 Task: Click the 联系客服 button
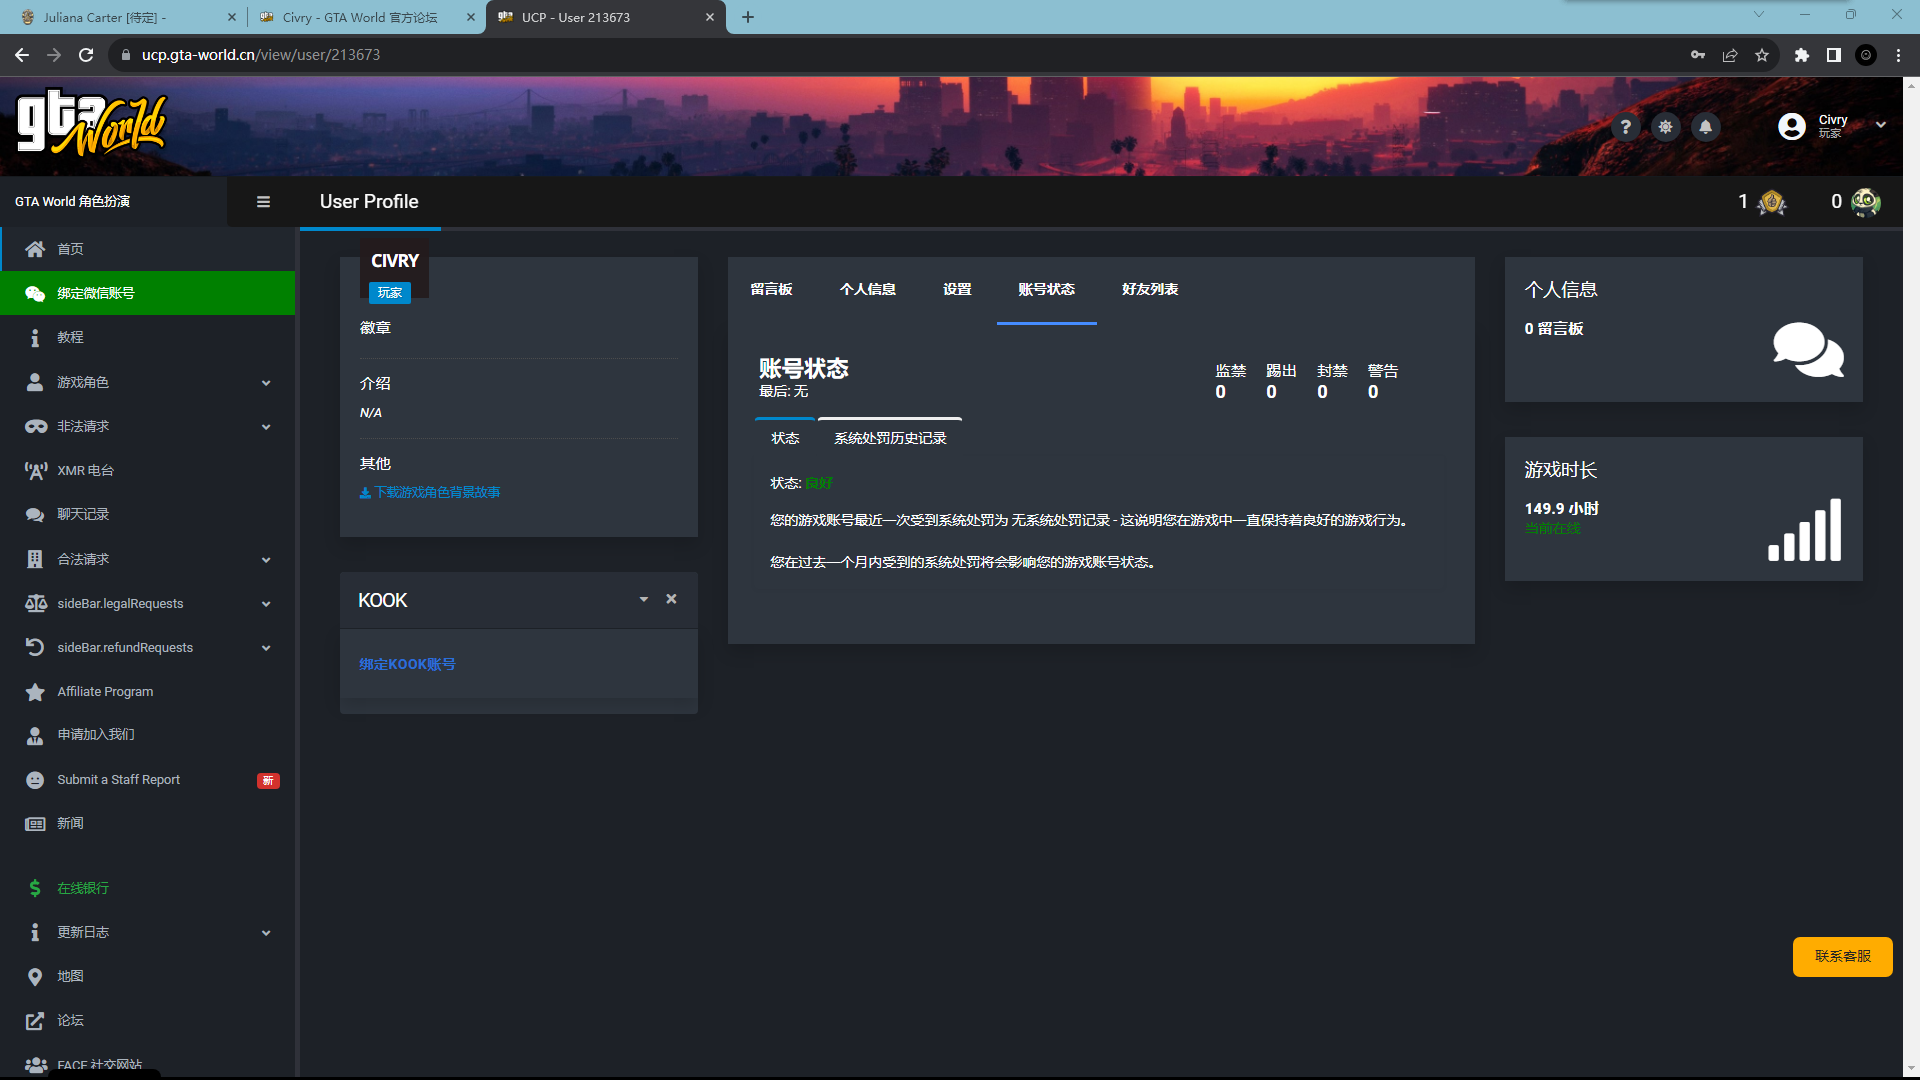(x=1842, y=956)
